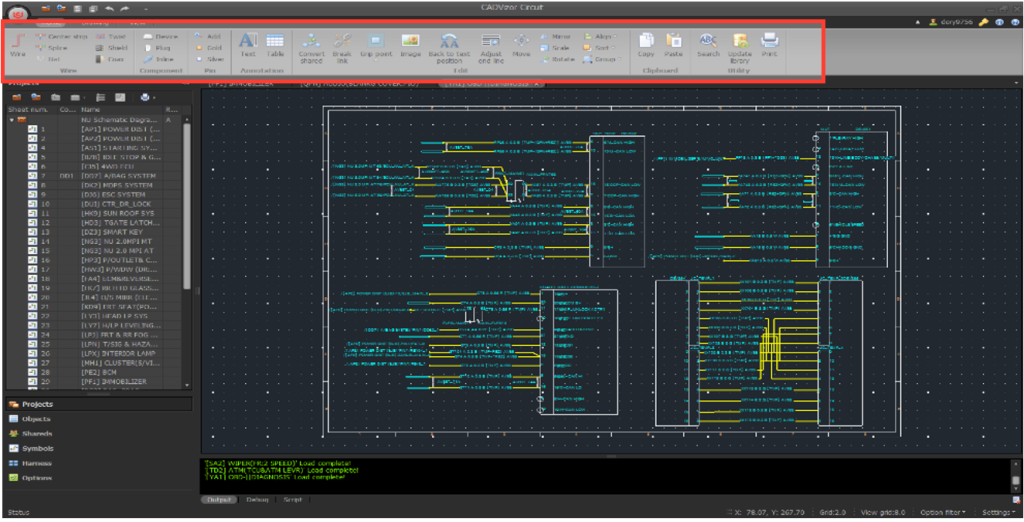Screen dimensions: 1024x522
Task: Switch to the Home ribbon tab
Action: [x=51, y=24]
